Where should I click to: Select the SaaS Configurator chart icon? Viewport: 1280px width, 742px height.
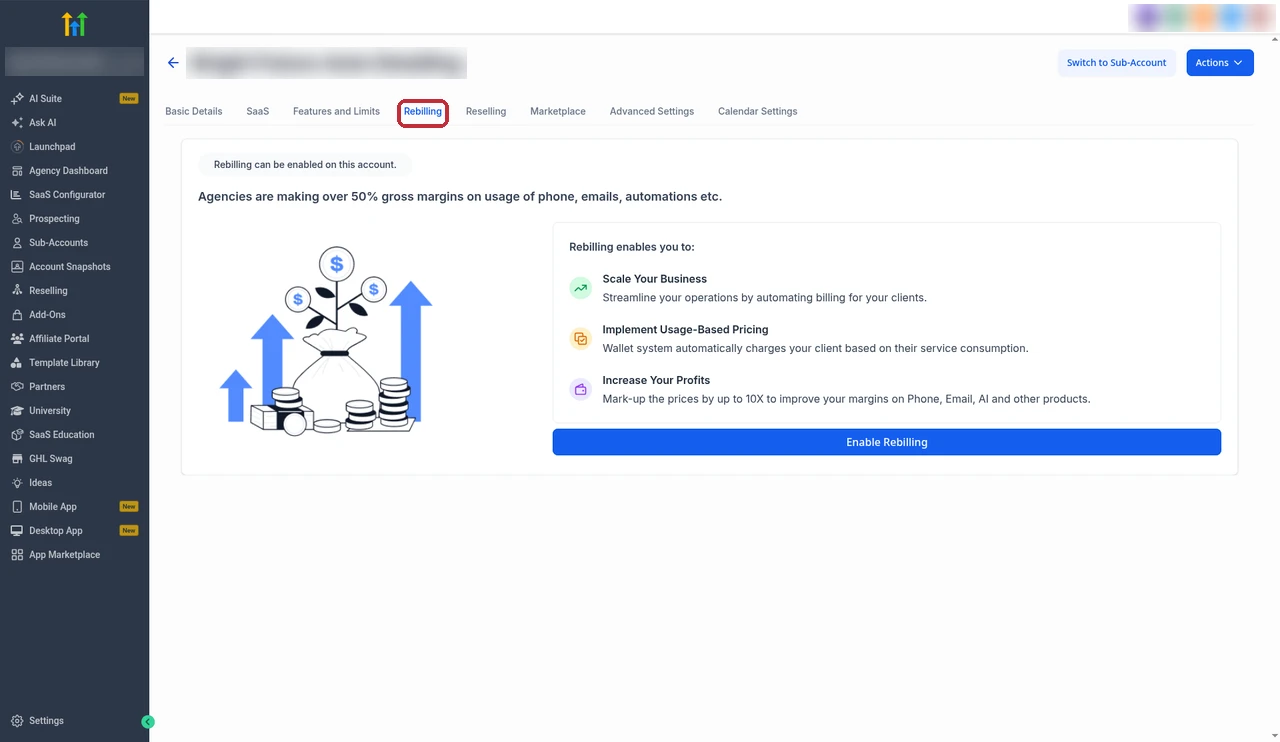pos(17,195)
